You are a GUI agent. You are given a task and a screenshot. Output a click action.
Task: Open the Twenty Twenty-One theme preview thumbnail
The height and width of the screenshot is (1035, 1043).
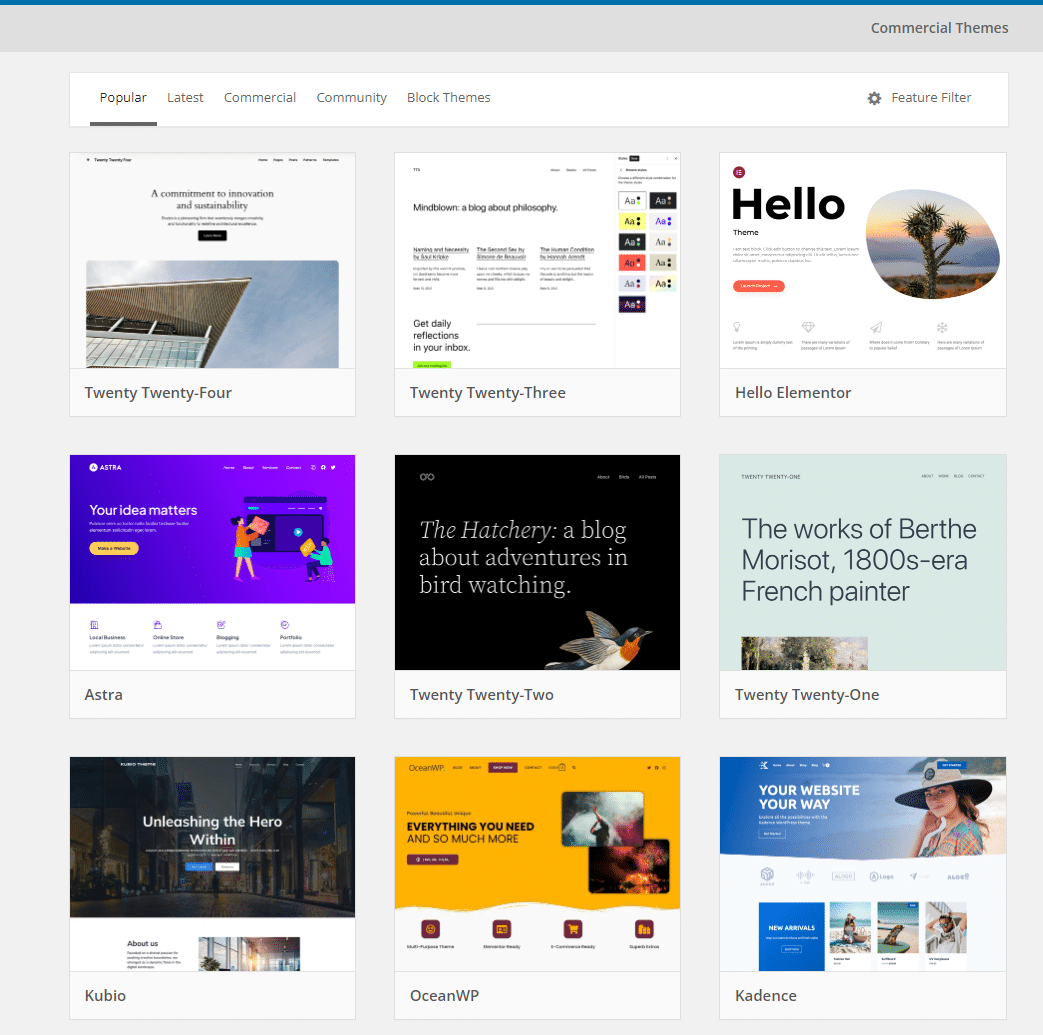[x=863, y=563]
